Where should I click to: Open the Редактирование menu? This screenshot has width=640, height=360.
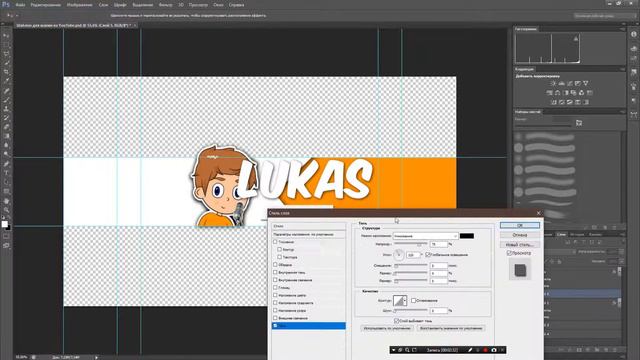pos(46,5)
